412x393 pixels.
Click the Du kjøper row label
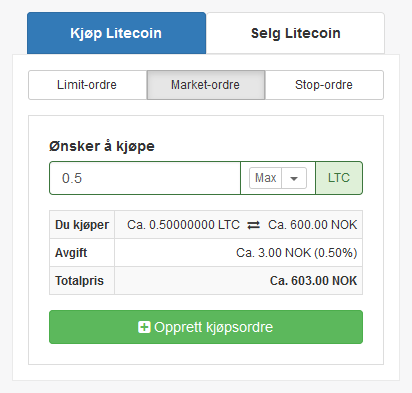point(82,225)
